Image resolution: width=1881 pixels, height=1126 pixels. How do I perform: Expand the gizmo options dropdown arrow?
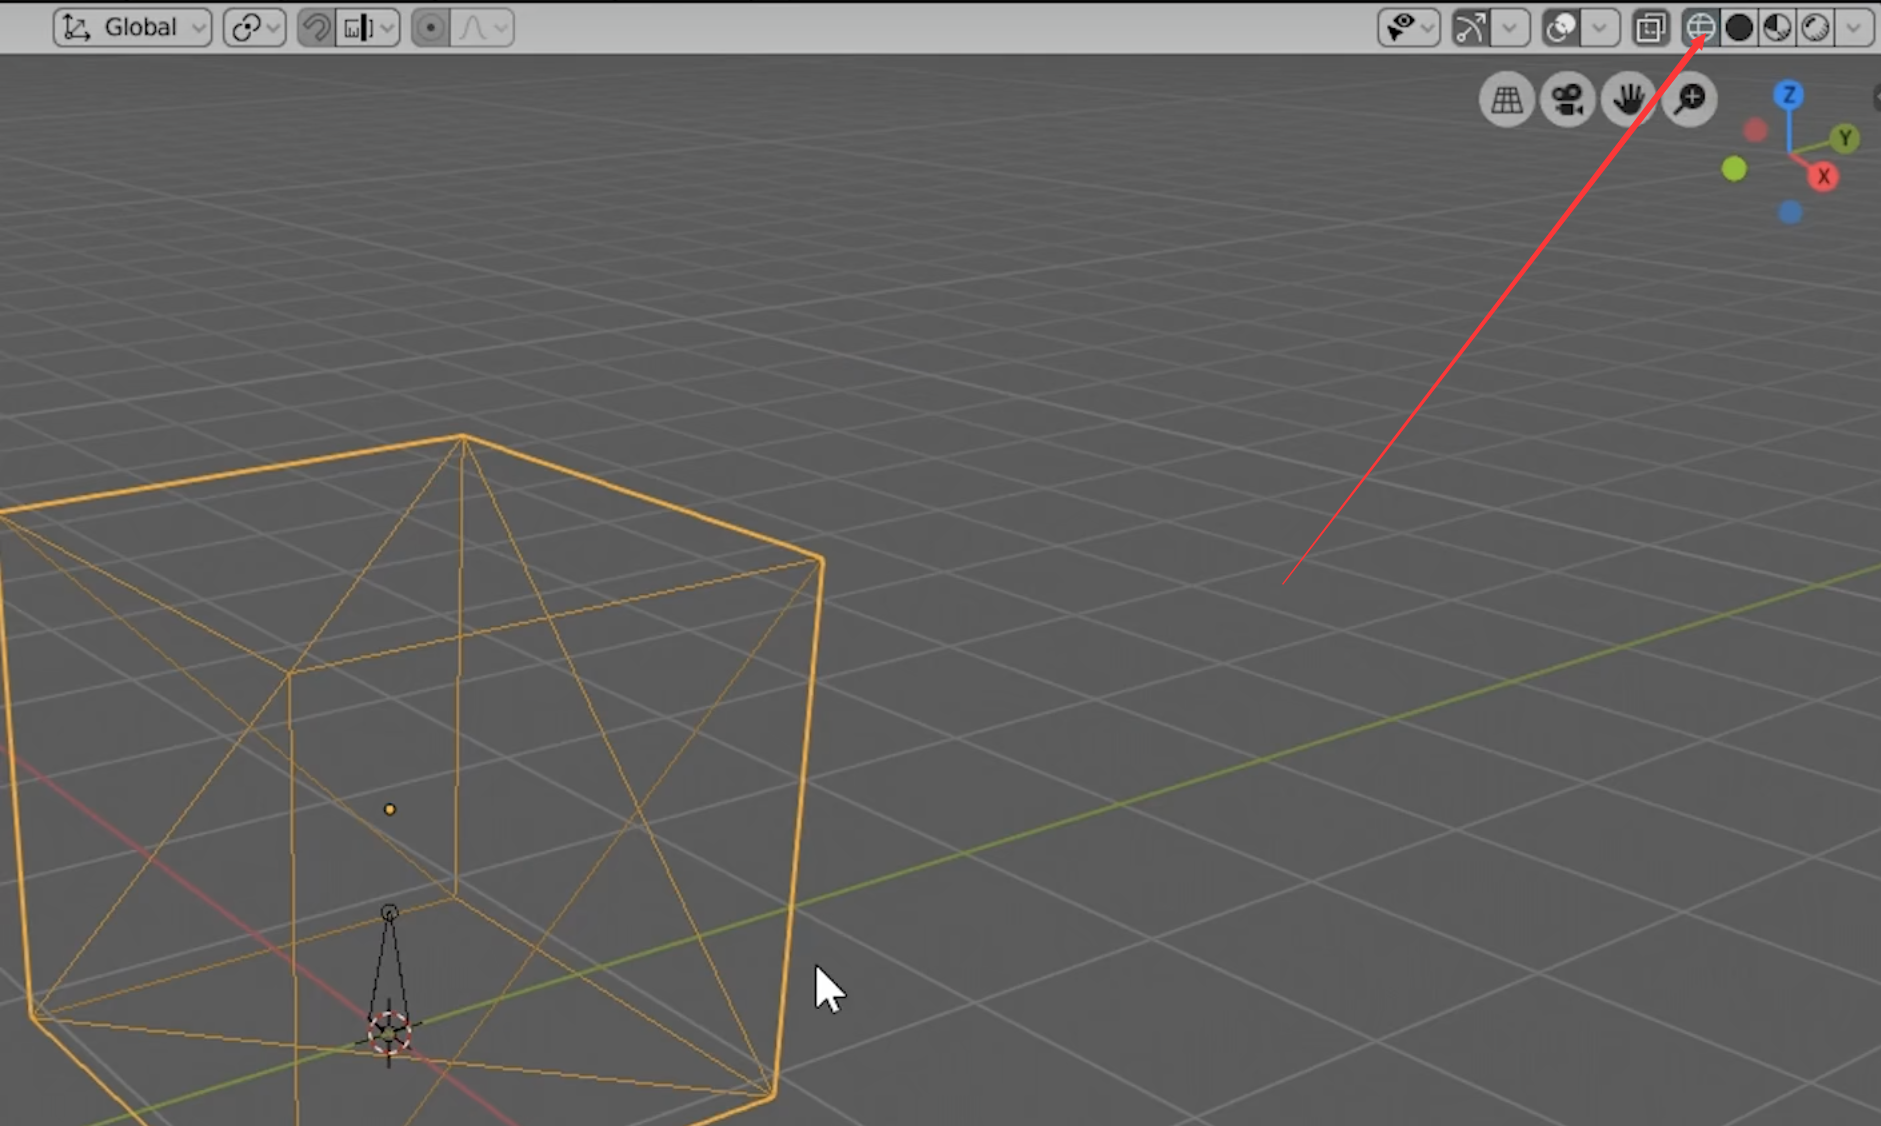pos(1511,27)
